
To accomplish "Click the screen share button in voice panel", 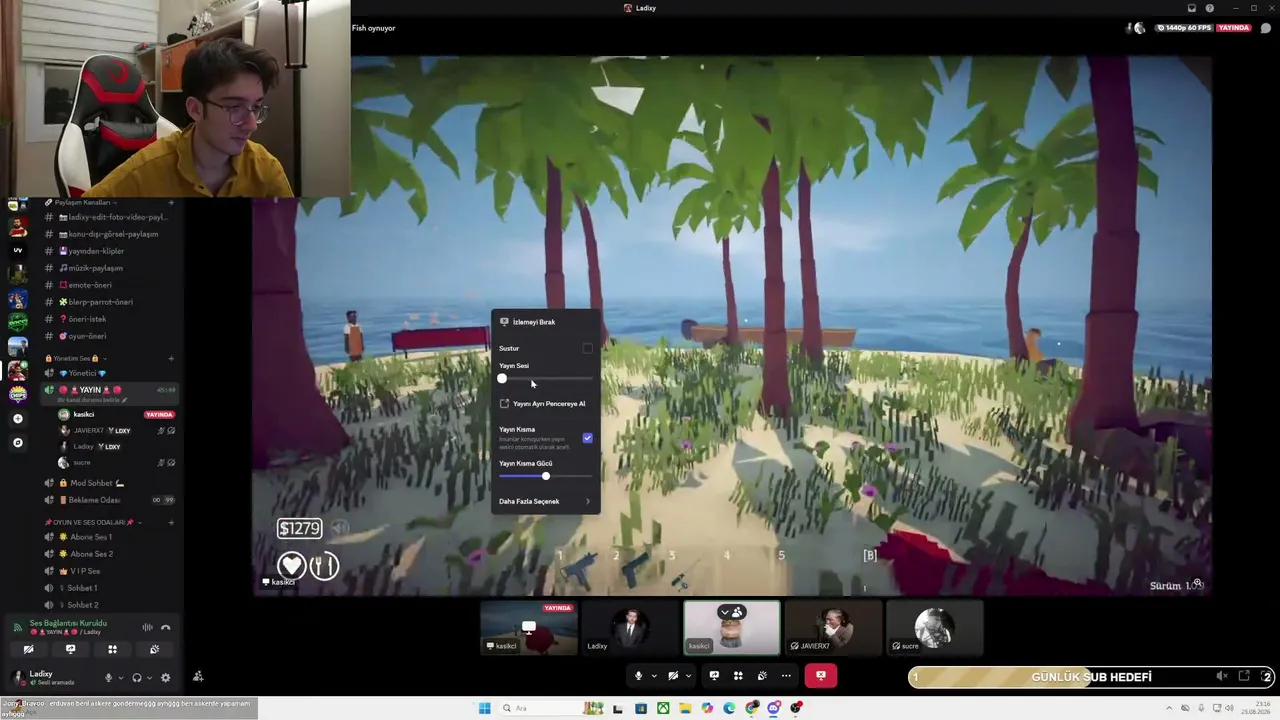I will (x=70, y=649).
